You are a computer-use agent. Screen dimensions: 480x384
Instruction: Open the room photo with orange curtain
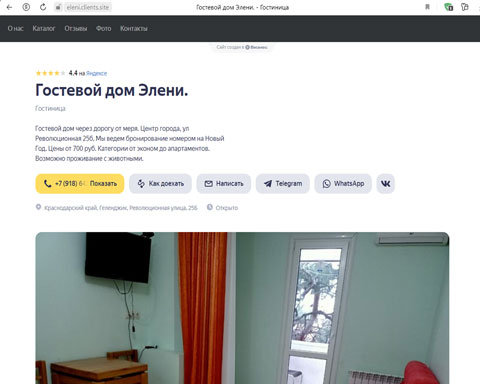[x=242, y=308]
